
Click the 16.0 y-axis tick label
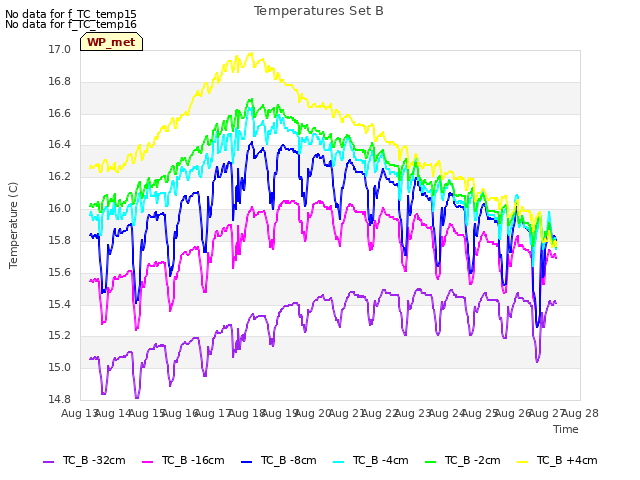pyautogui.click(x=60, y=208)
